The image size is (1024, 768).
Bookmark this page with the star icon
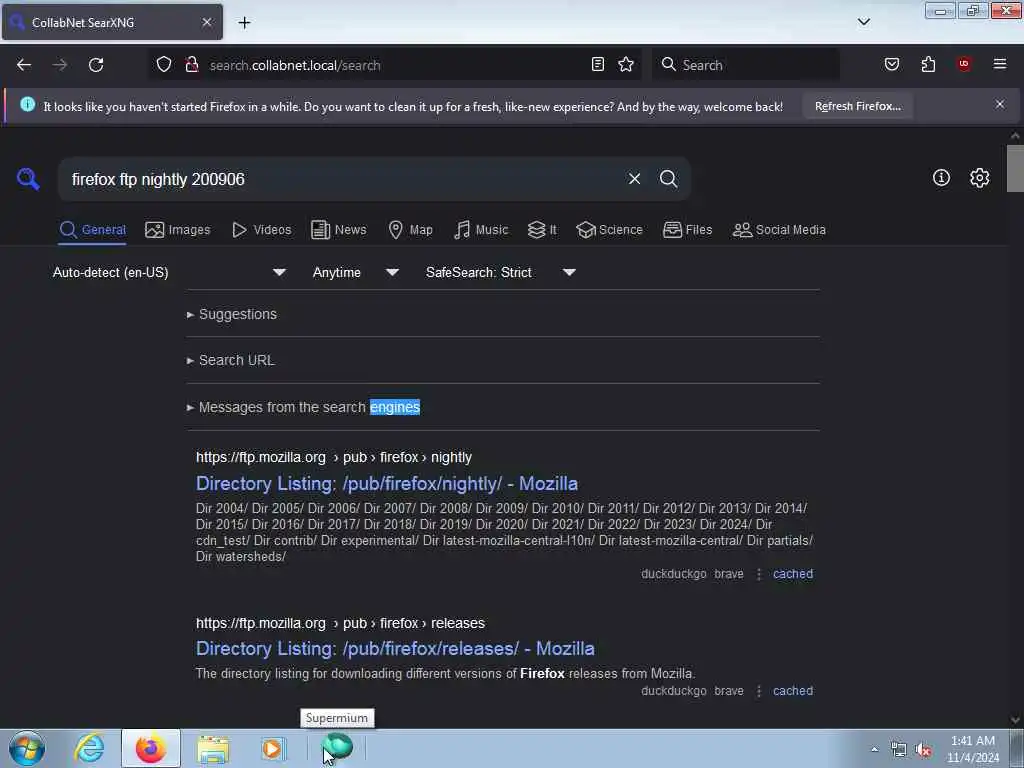pos(626,64)
